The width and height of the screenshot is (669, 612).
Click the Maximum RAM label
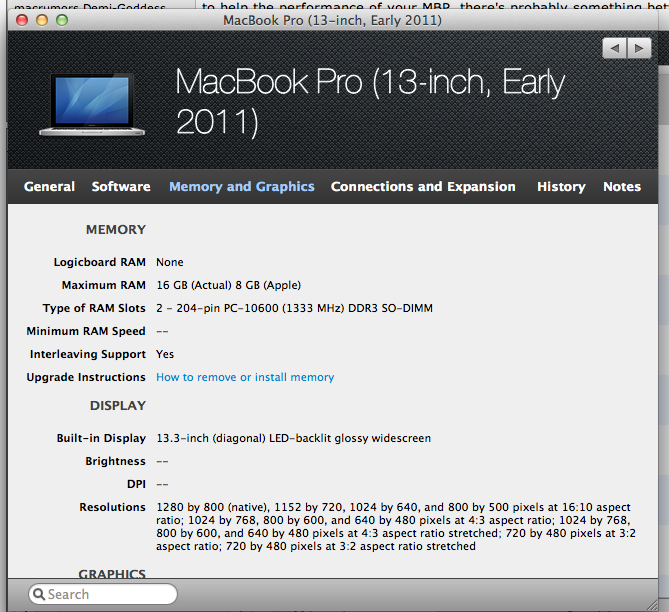click(x=104, y=285)
